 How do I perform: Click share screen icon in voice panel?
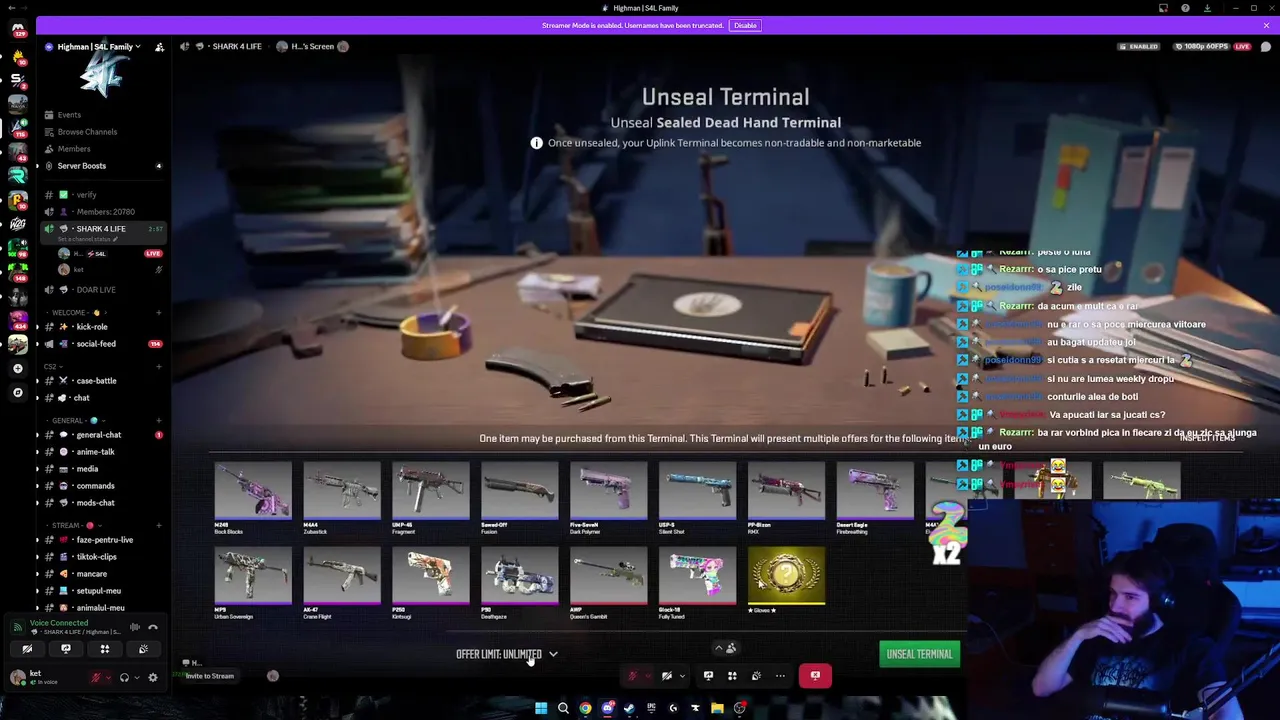pos(66,649)
